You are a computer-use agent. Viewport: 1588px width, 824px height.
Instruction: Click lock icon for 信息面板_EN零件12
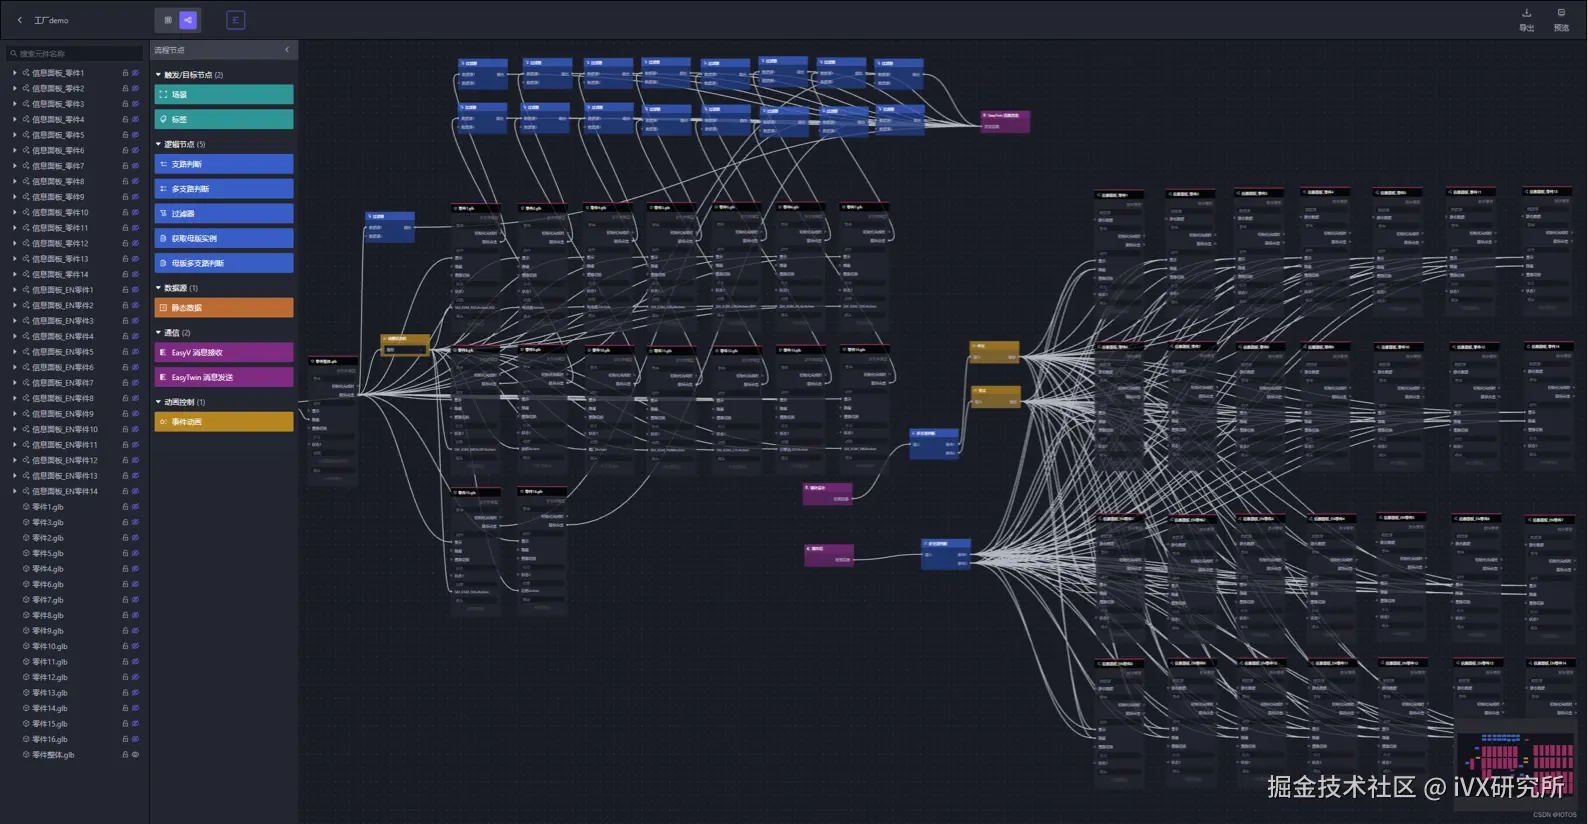pyautogui.click(x=125, y=460)
